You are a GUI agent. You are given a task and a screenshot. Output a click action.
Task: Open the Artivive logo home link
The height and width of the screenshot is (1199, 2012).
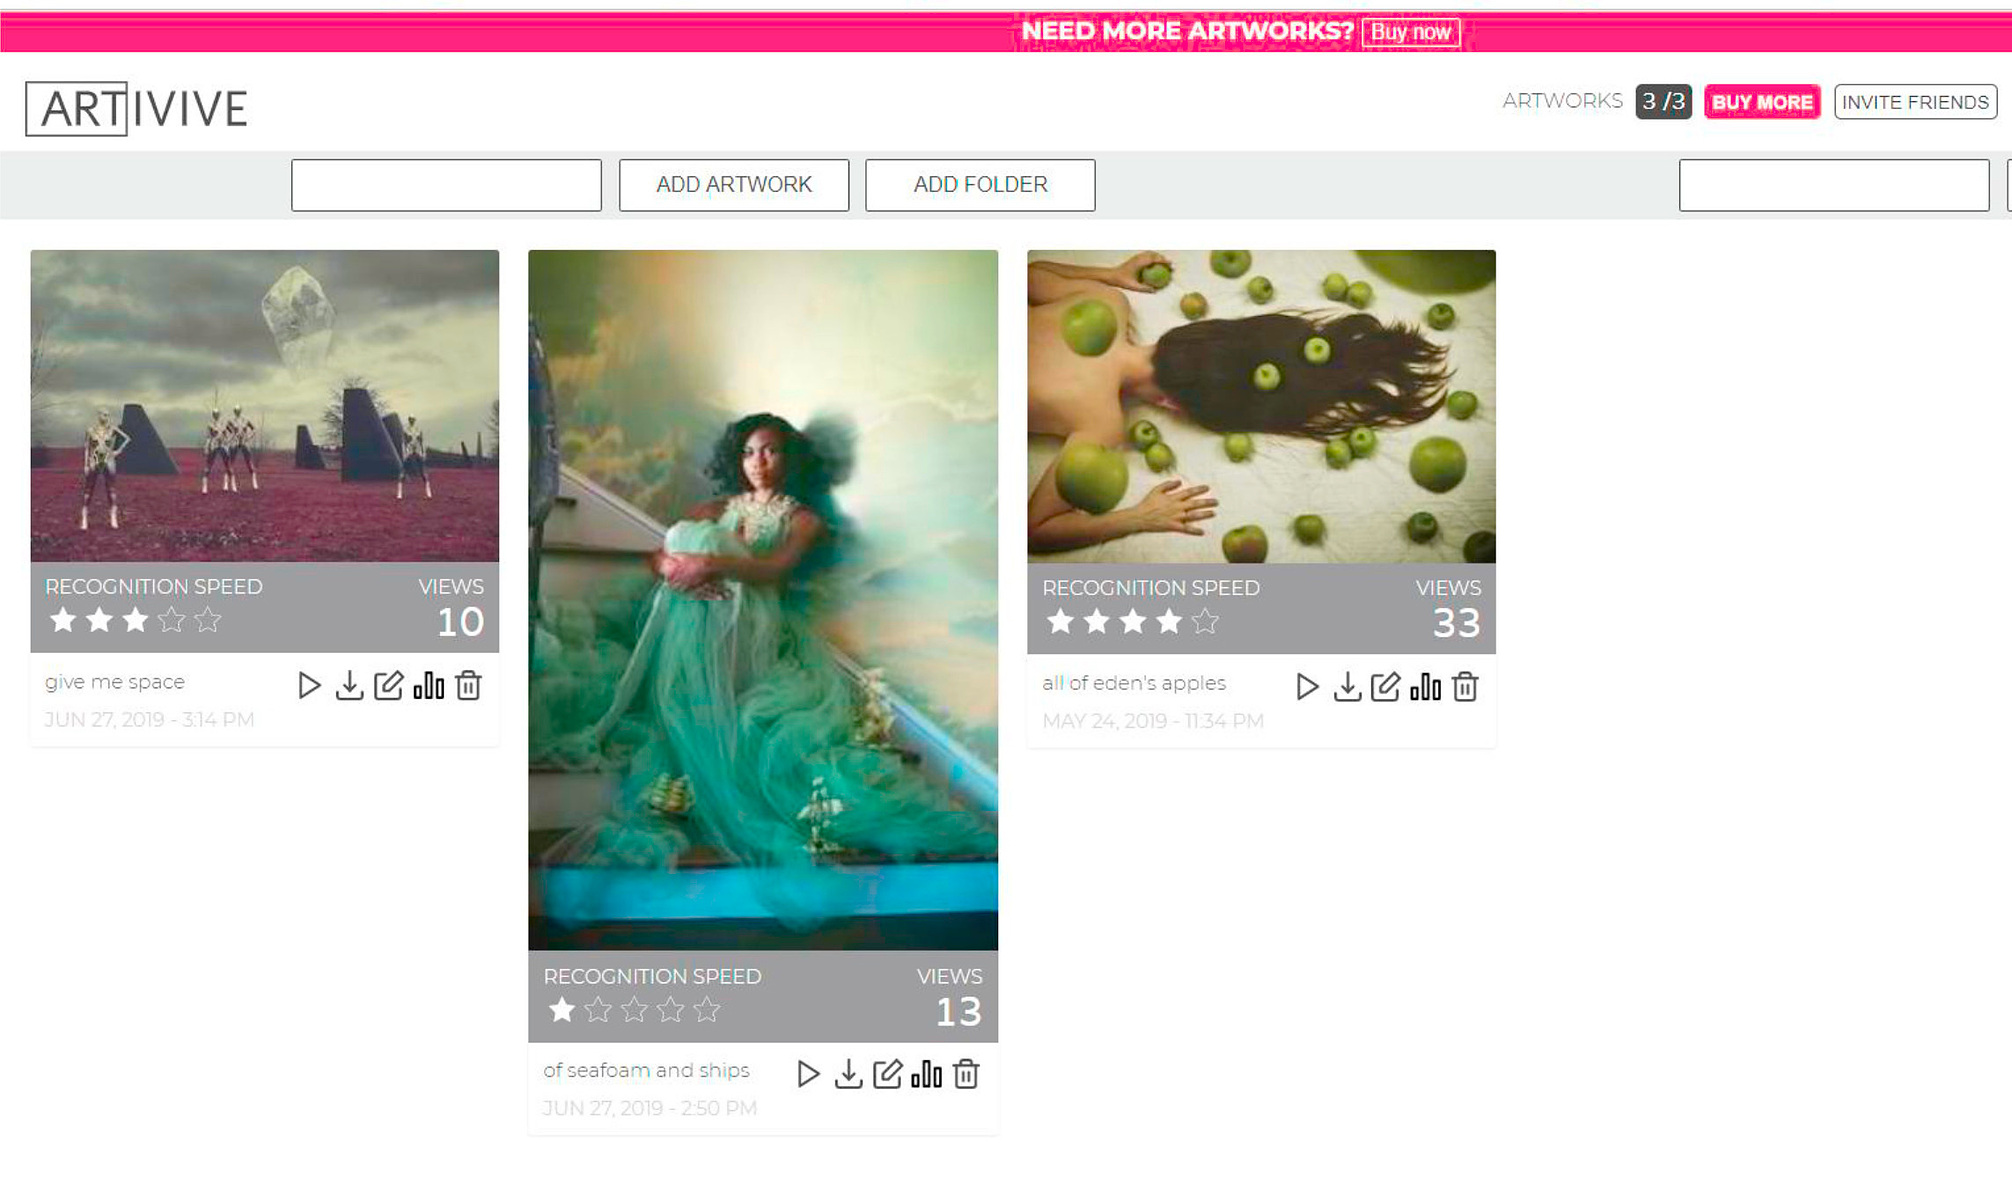pos(137,108)
